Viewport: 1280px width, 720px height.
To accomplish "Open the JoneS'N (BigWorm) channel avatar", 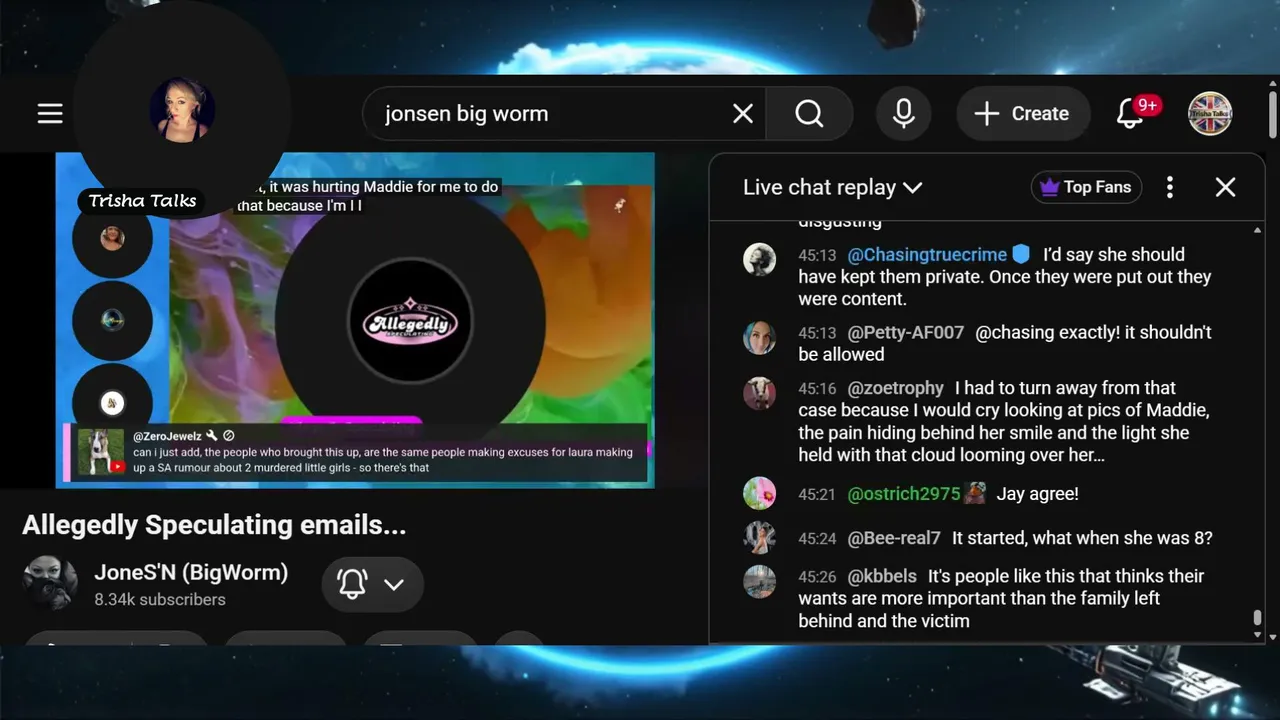I will pos(50,583).
